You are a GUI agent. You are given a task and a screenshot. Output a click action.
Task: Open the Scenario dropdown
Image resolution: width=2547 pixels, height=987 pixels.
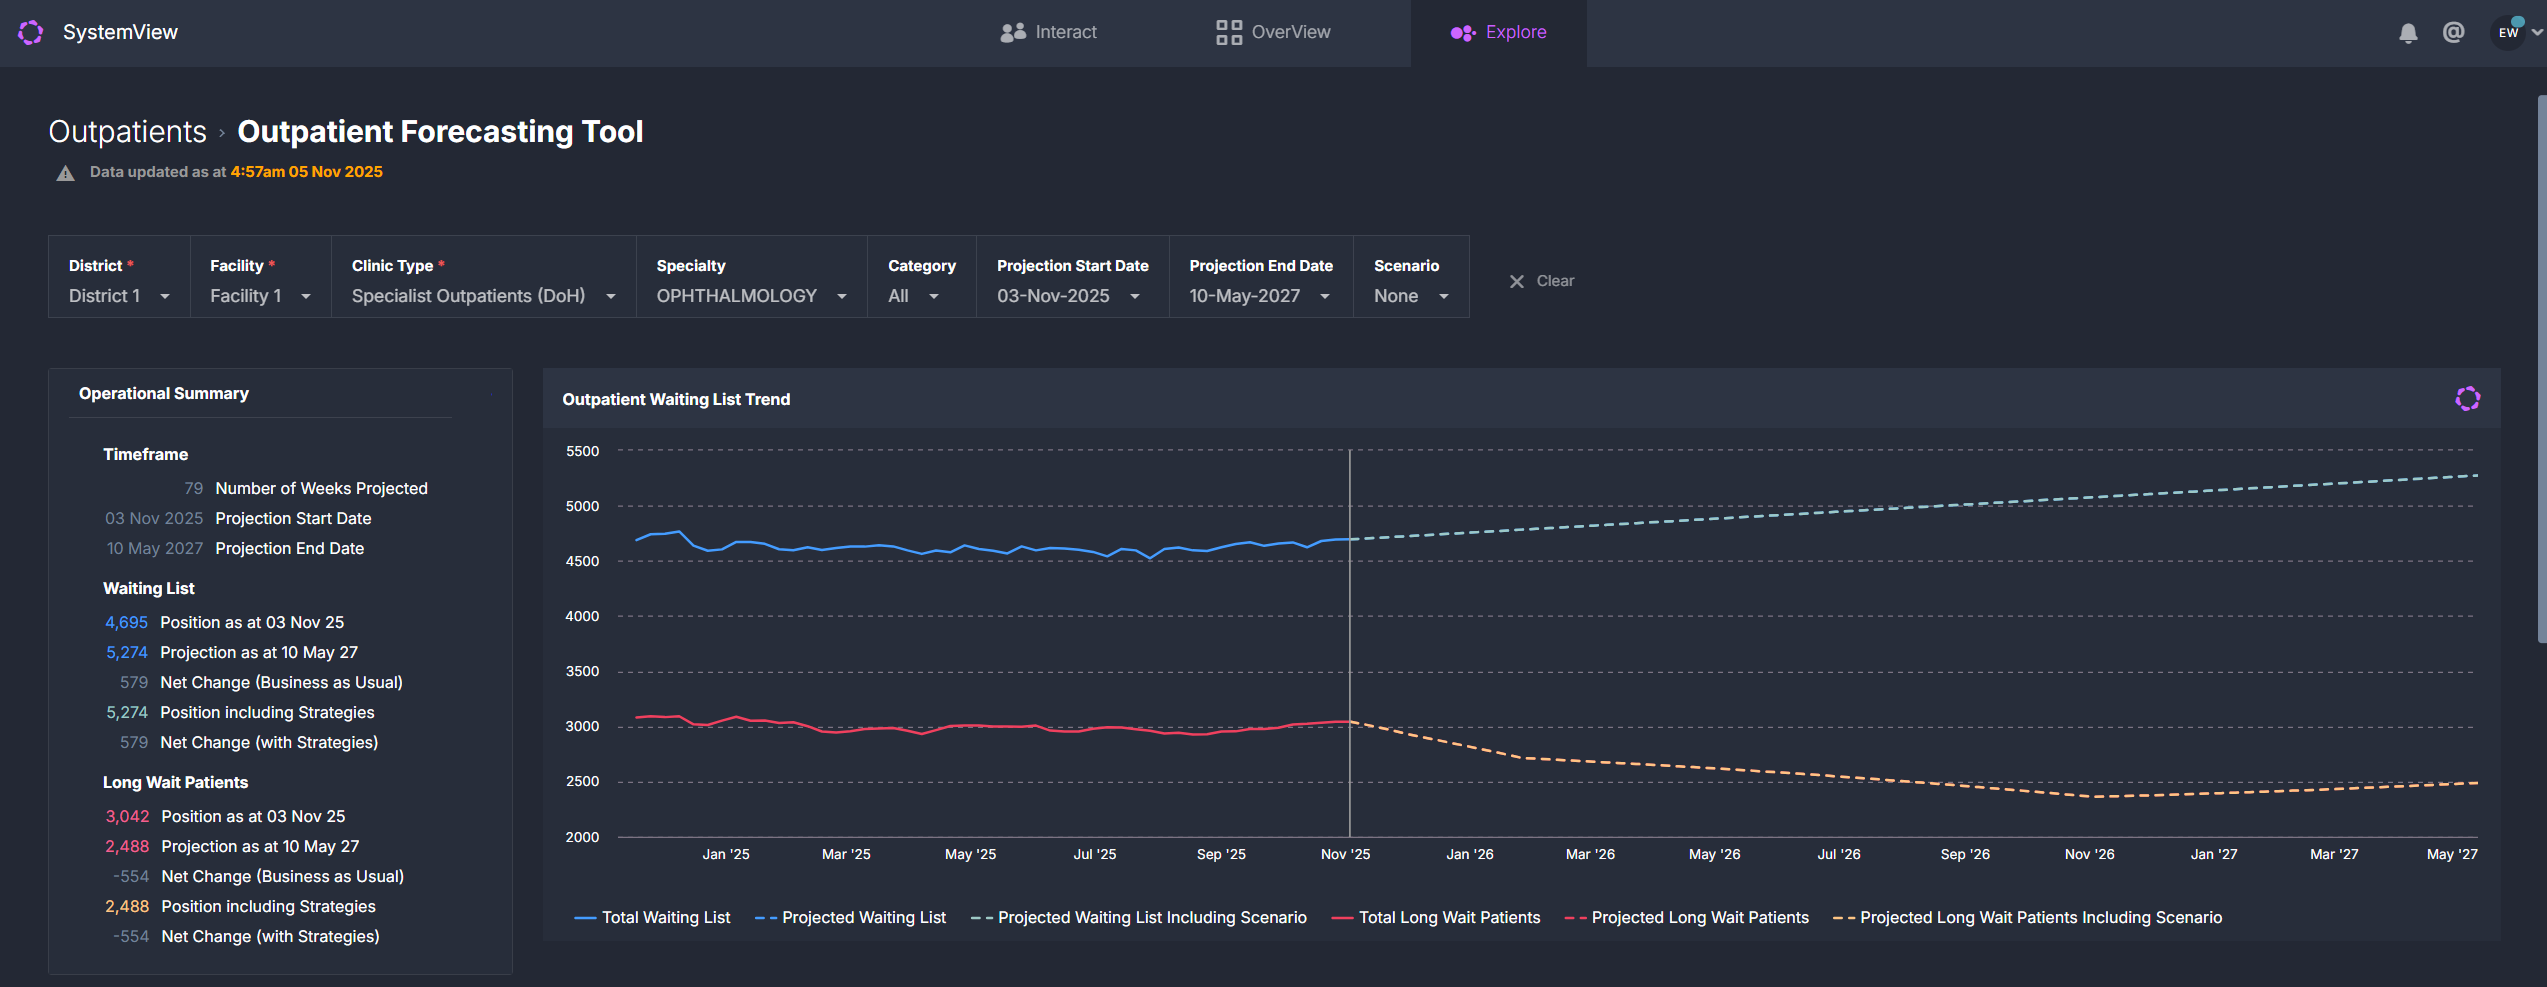click(1410, 296)
